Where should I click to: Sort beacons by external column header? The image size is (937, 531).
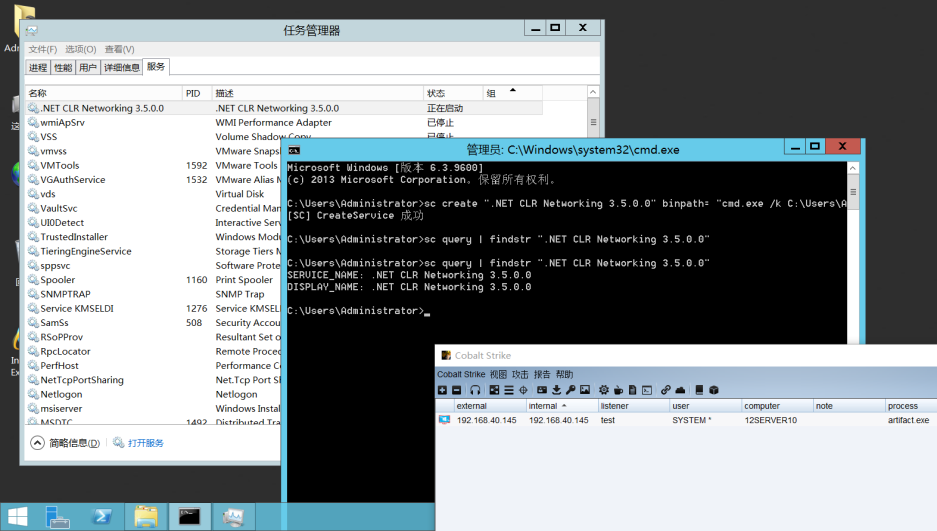tap(490, 406)
